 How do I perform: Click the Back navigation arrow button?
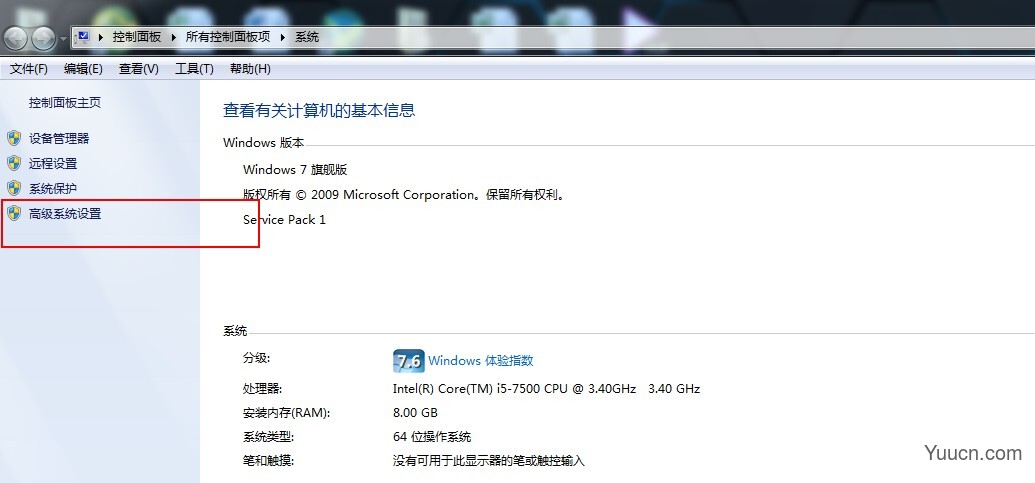[x=16, y=38]
